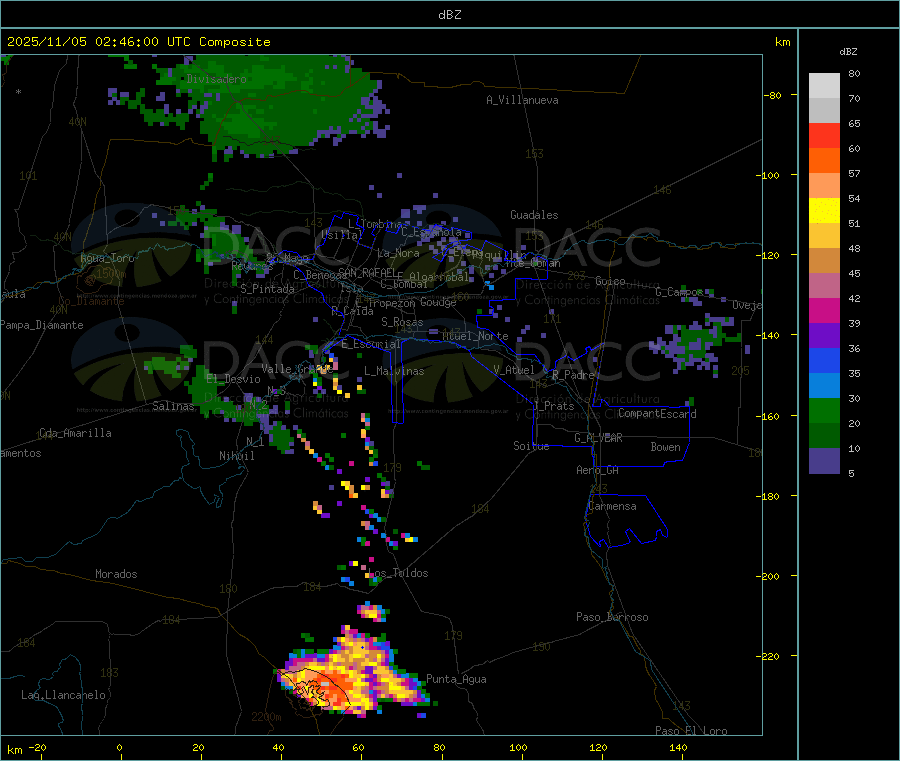Click the El_Desvio map label

[x=233, y=379]
